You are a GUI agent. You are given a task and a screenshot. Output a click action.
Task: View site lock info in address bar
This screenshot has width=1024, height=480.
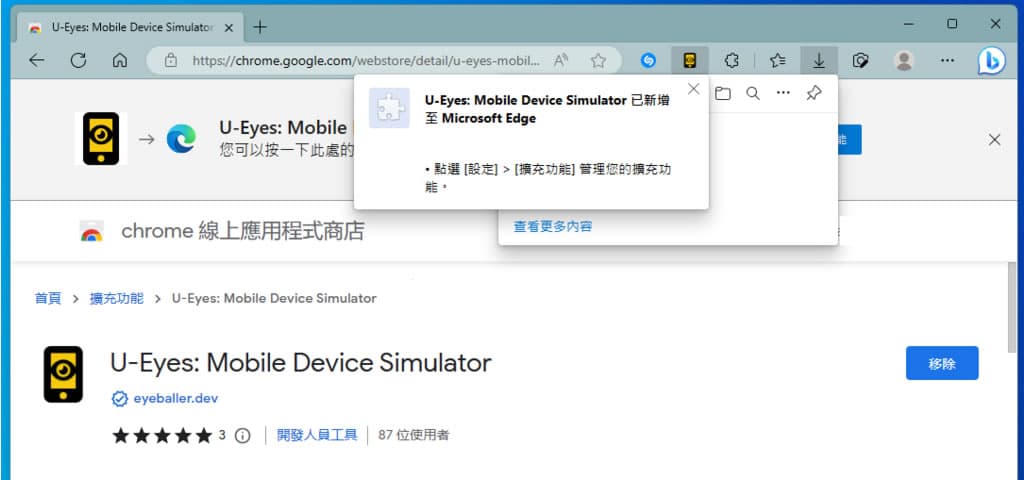tap(171, 61)
